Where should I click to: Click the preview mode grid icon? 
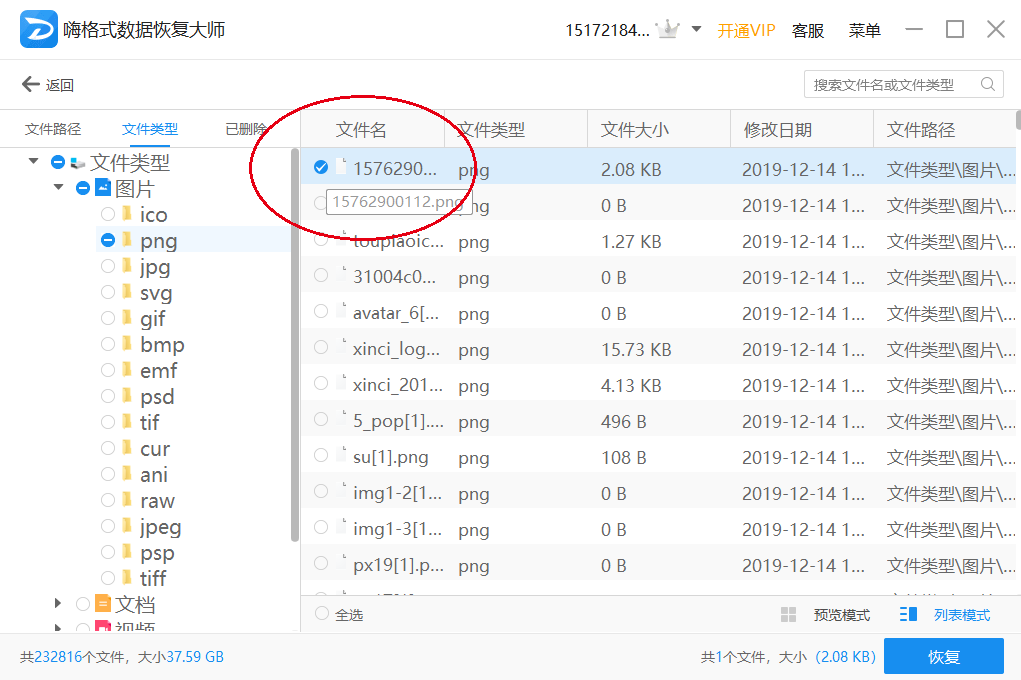tap(788, 614)
